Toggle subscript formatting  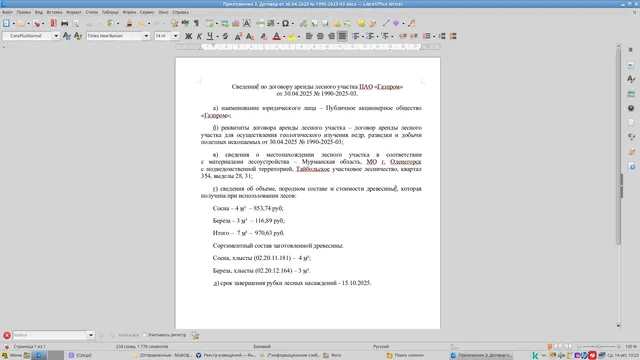250,36
